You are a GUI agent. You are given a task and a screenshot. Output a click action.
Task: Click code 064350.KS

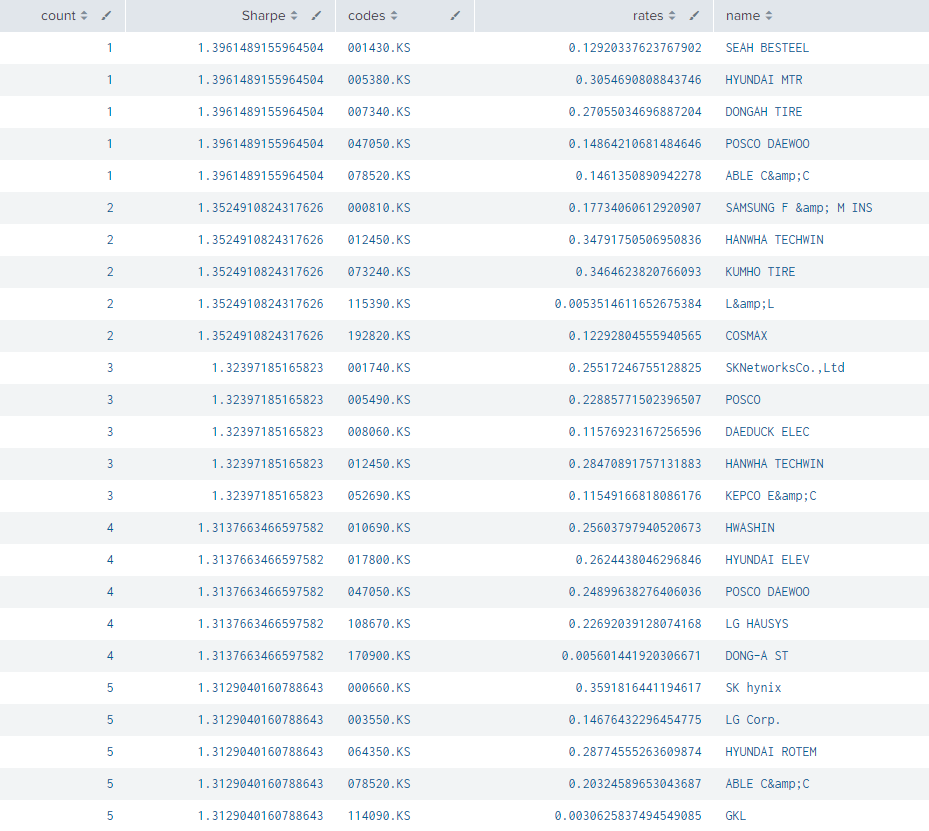[379, 752]
